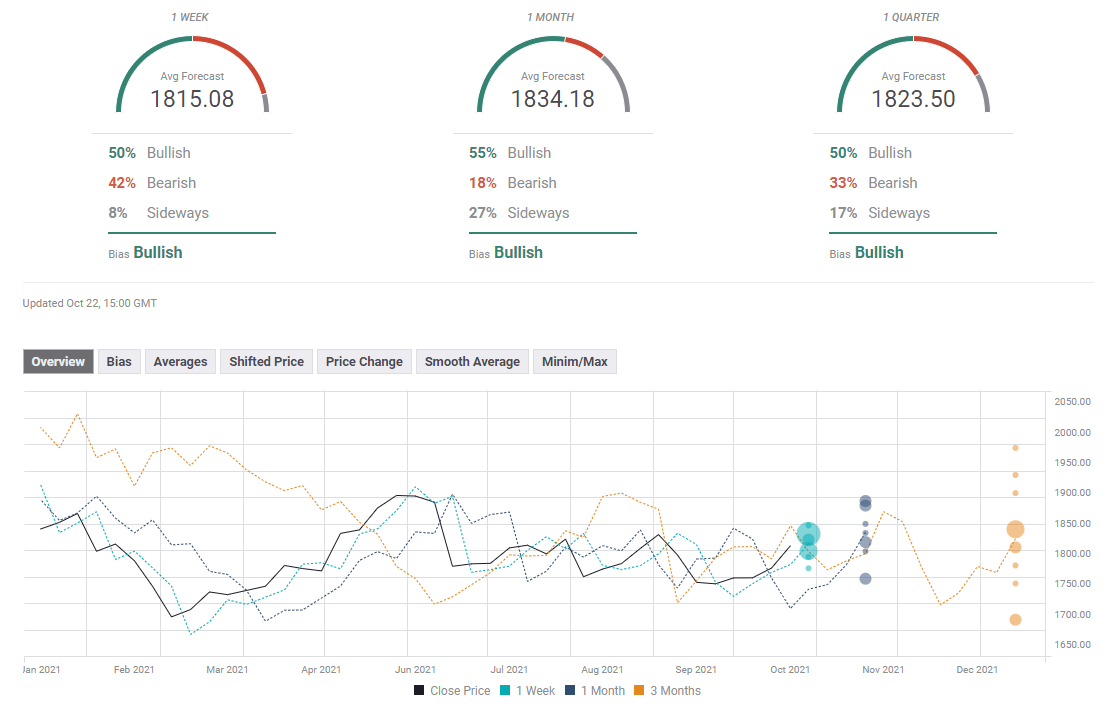1114x712 pixels.
Task: Click the largest teal forecast bubble
Action: (x=809, y=534)
